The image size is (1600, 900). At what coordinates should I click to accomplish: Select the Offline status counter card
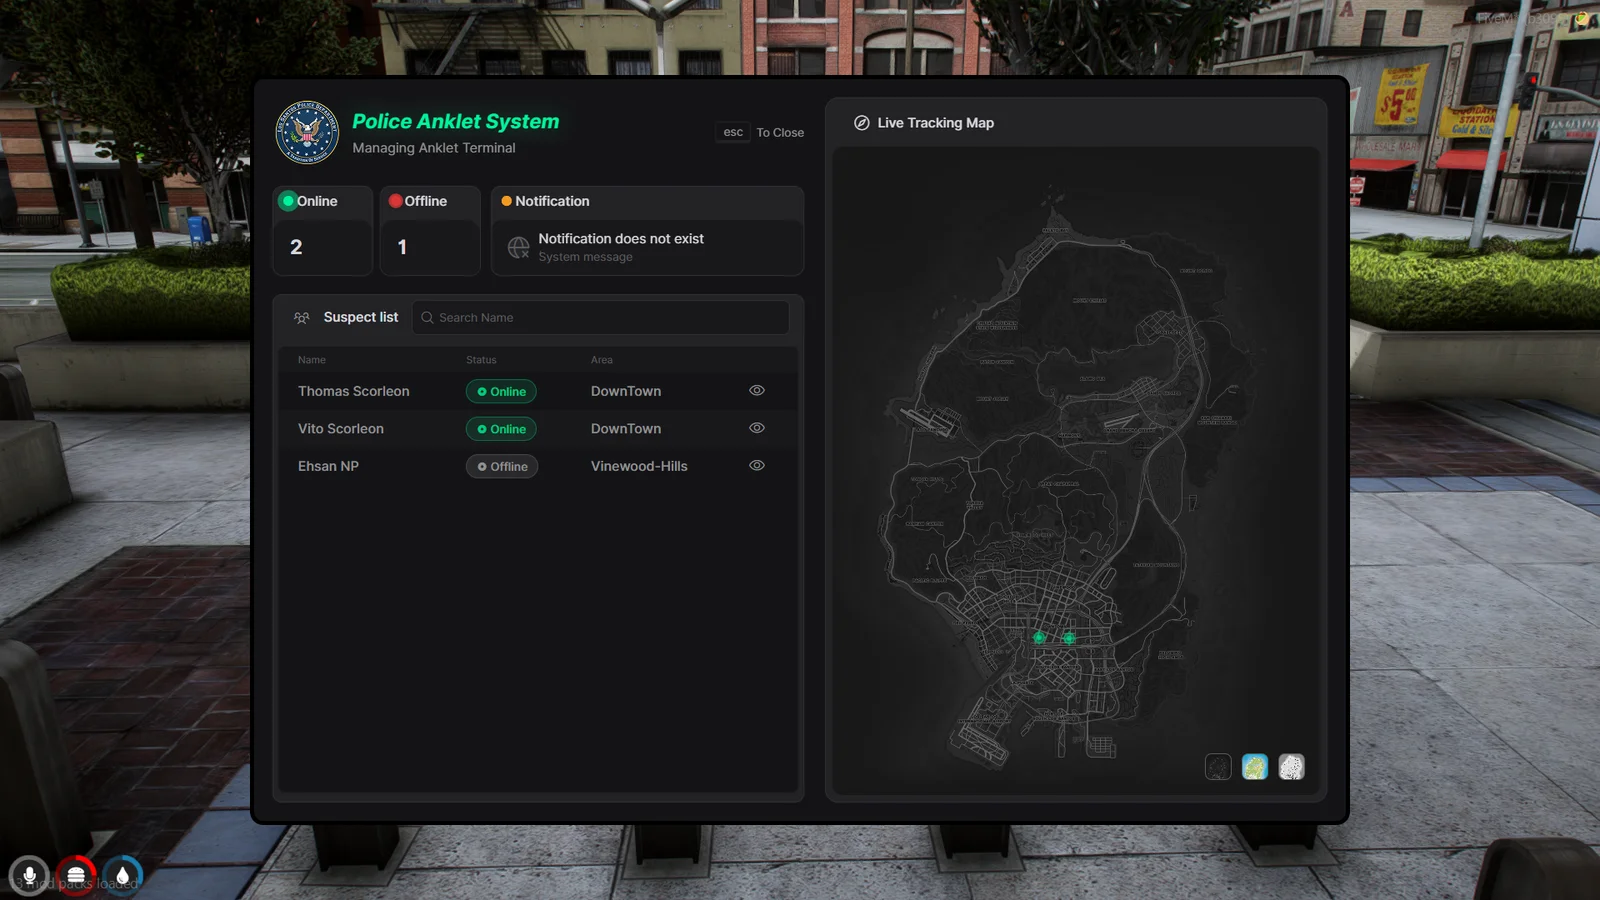click(430, 231)
